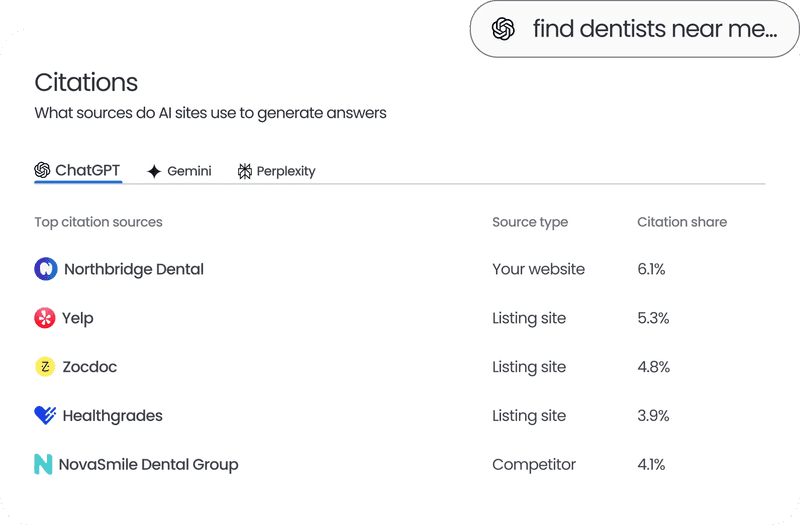Open the Northbridge Dental source name

pos(134,269)
